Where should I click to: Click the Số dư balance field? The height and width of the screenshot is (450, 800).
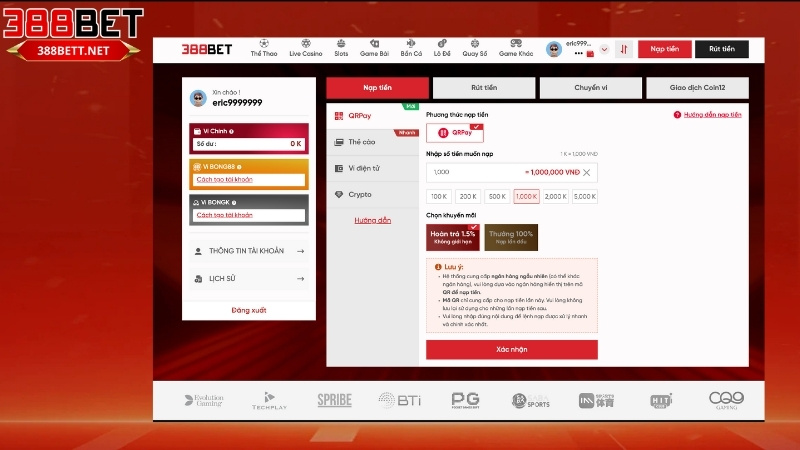[249, 144]
